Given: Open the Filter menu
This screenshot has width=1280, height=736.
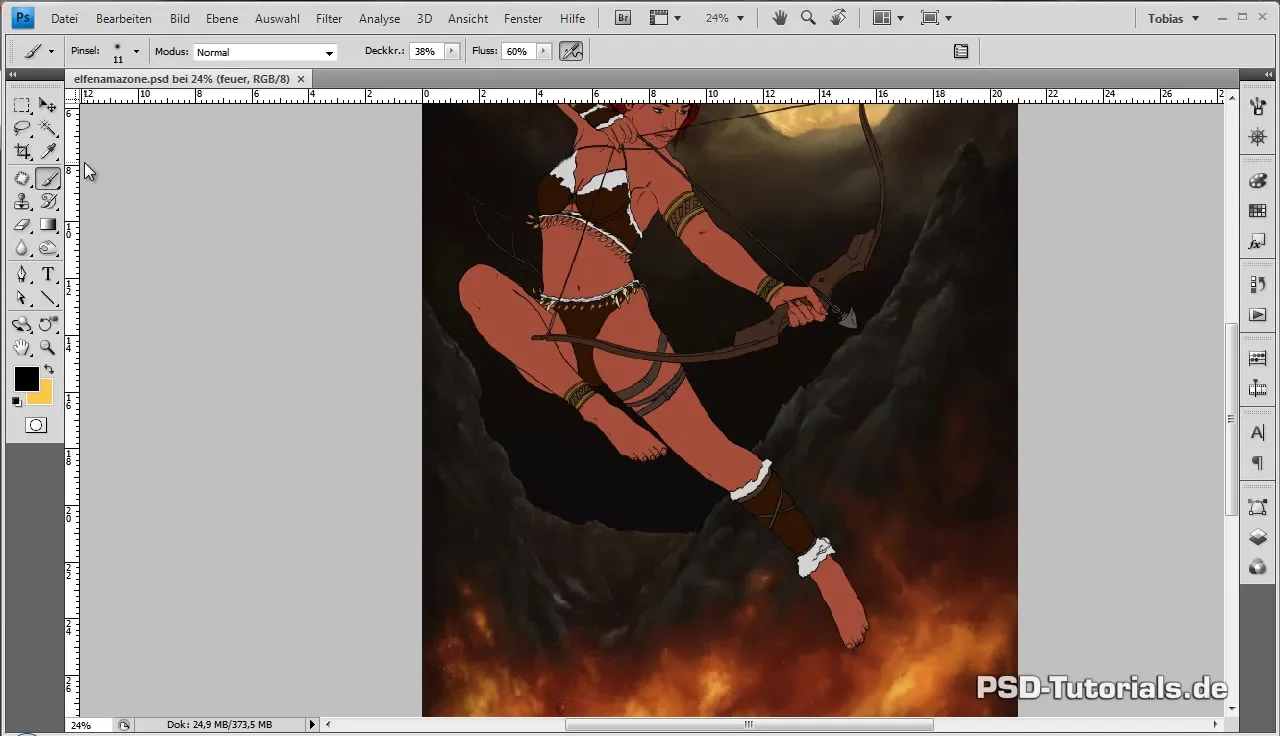Looking at the screenshot, I should click(x=329, y=19).
